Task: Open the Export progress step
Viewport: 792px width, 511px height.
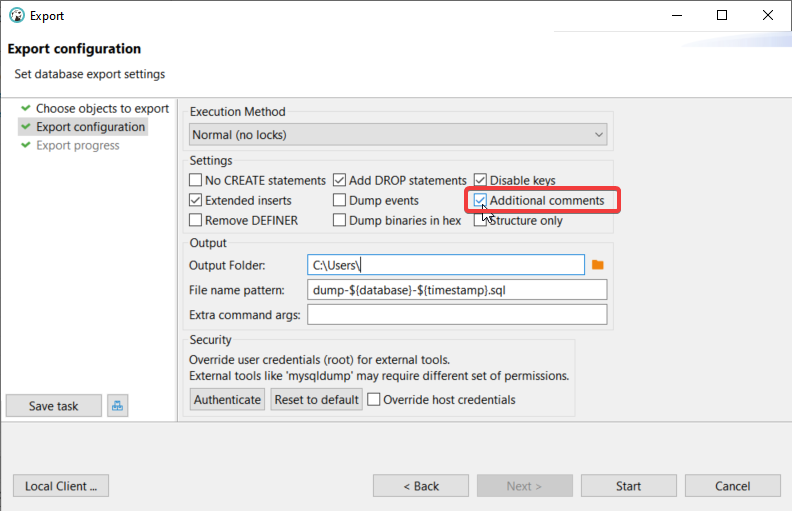Action: click(x=78, y=145)
